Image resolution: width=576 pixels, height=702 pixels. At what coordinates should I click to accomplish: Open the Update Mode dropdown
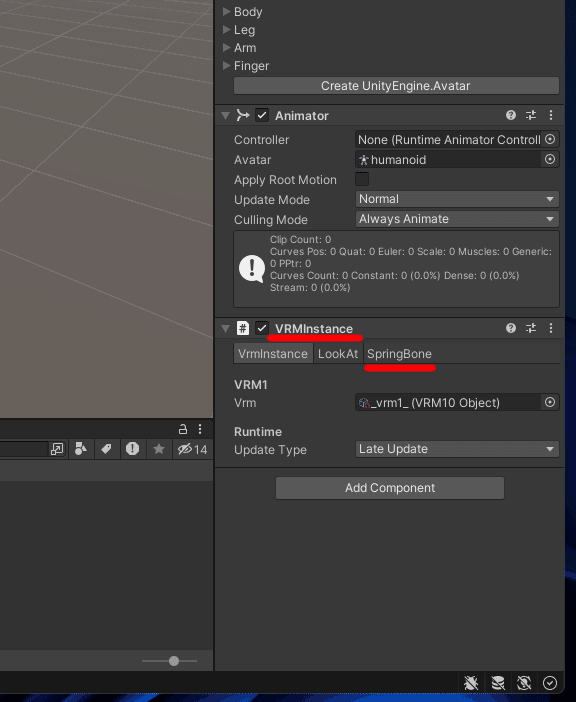coord(457,199)
